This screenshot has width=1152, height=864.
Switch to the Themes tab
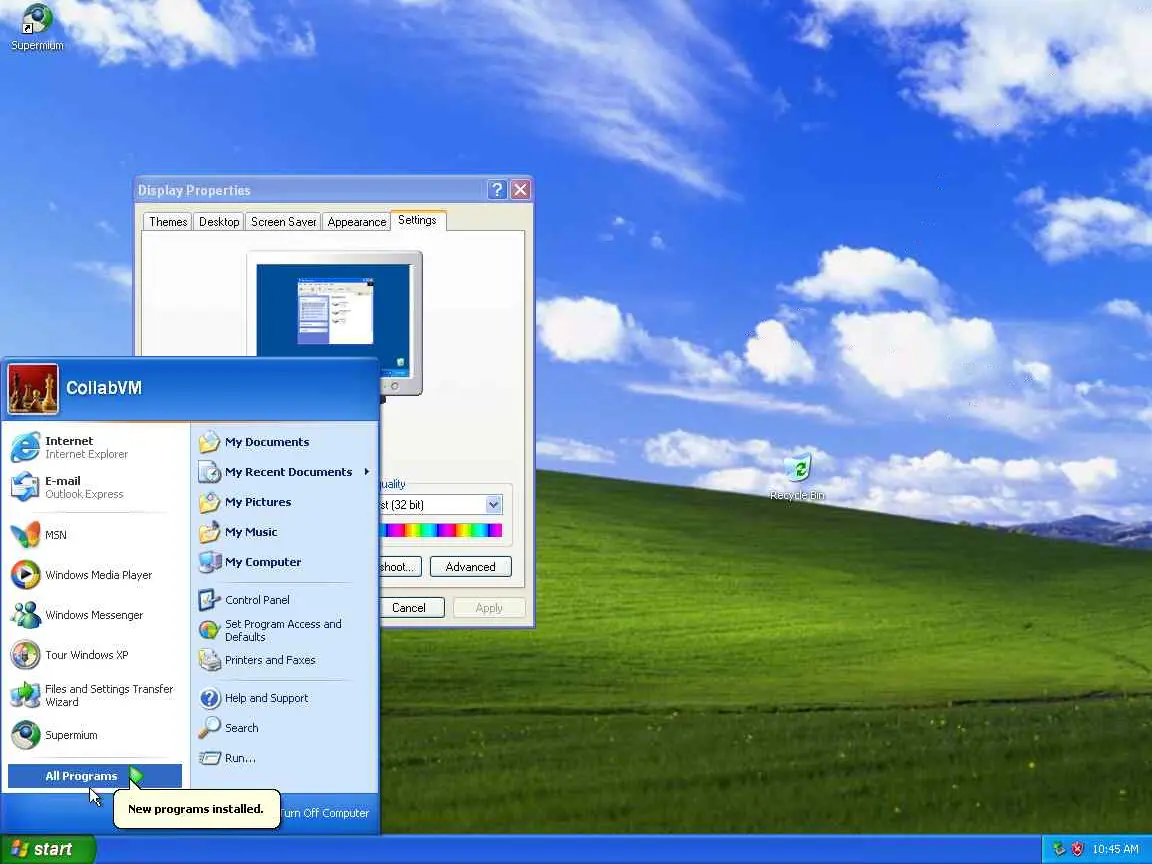(x=168, y=222)
